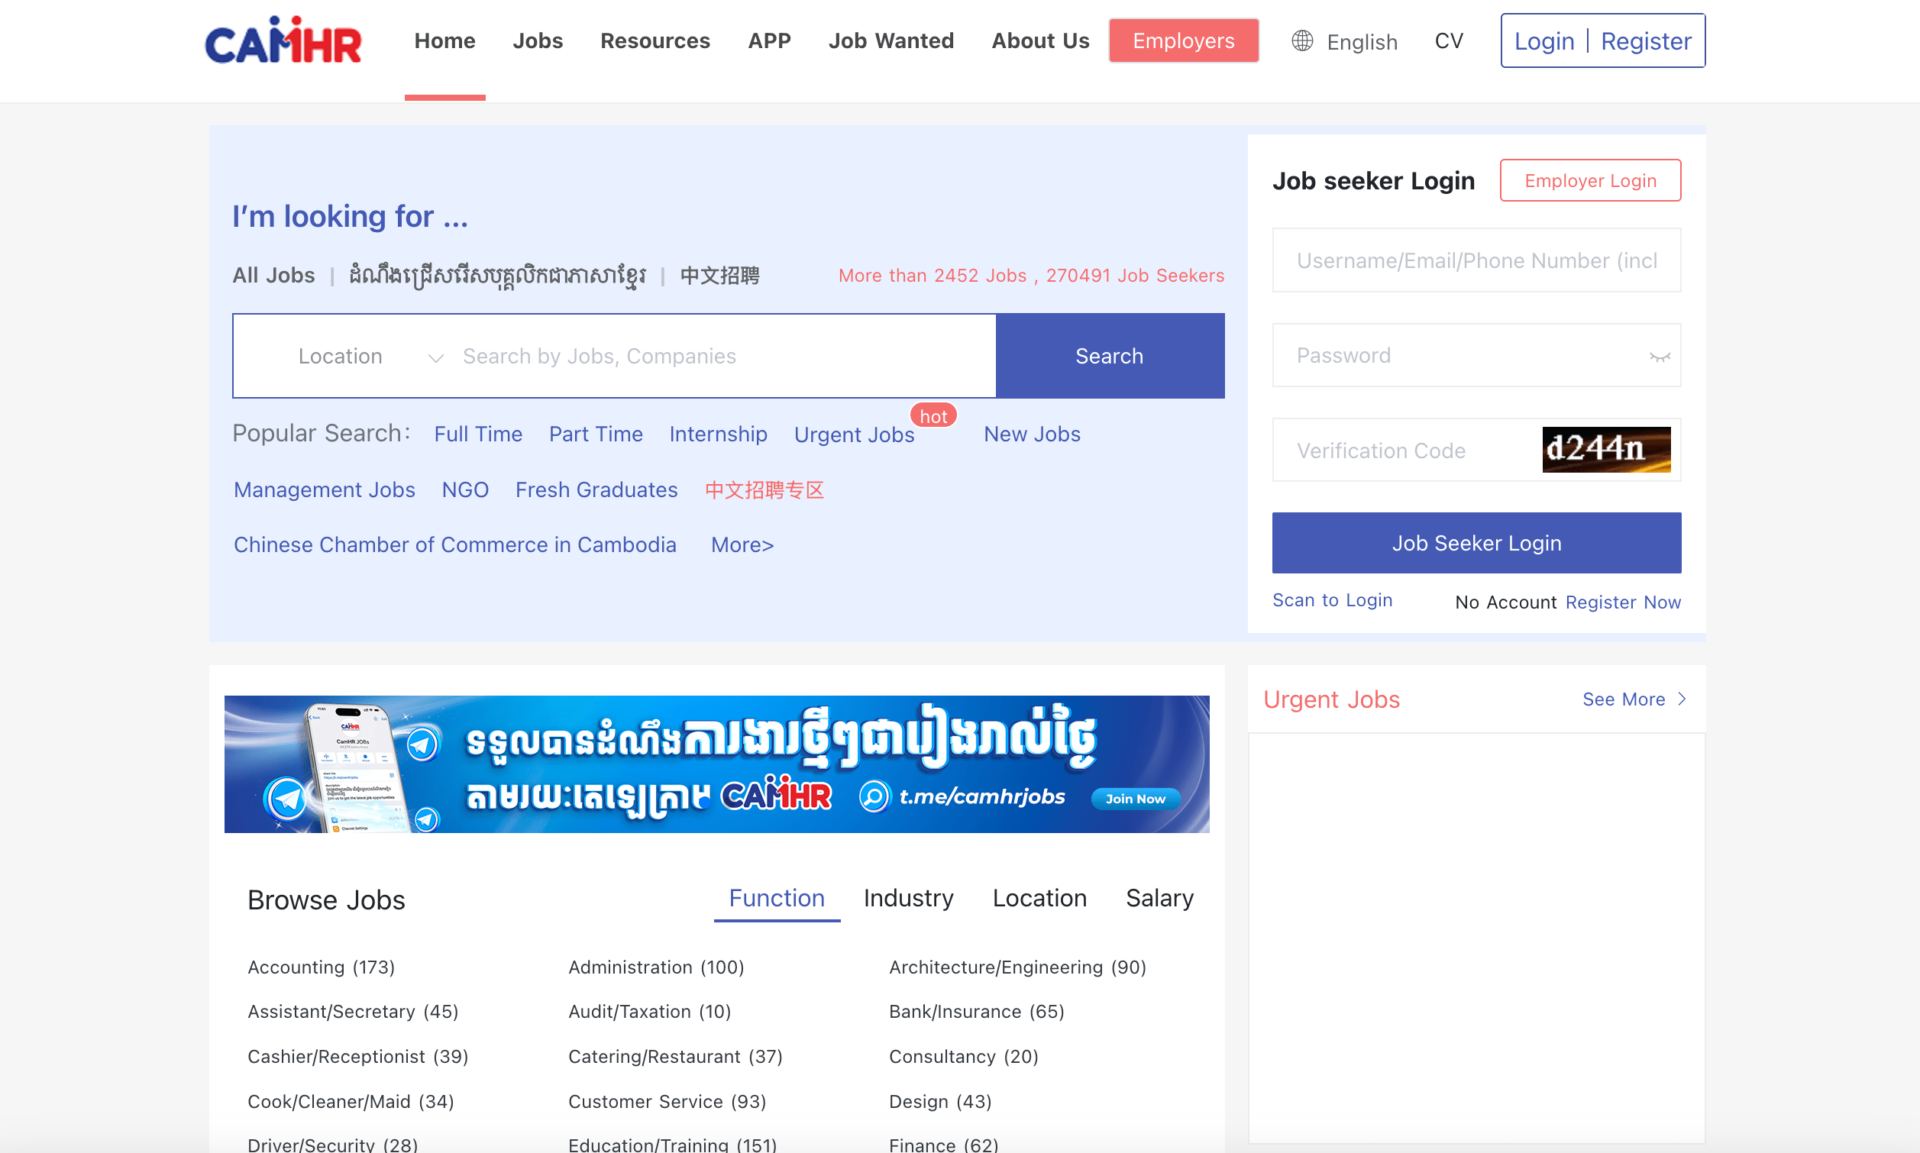The height and width of the screenshot is (1153, 1920).
Task: Refresh the d244n captcha image
Action: 1605,450
